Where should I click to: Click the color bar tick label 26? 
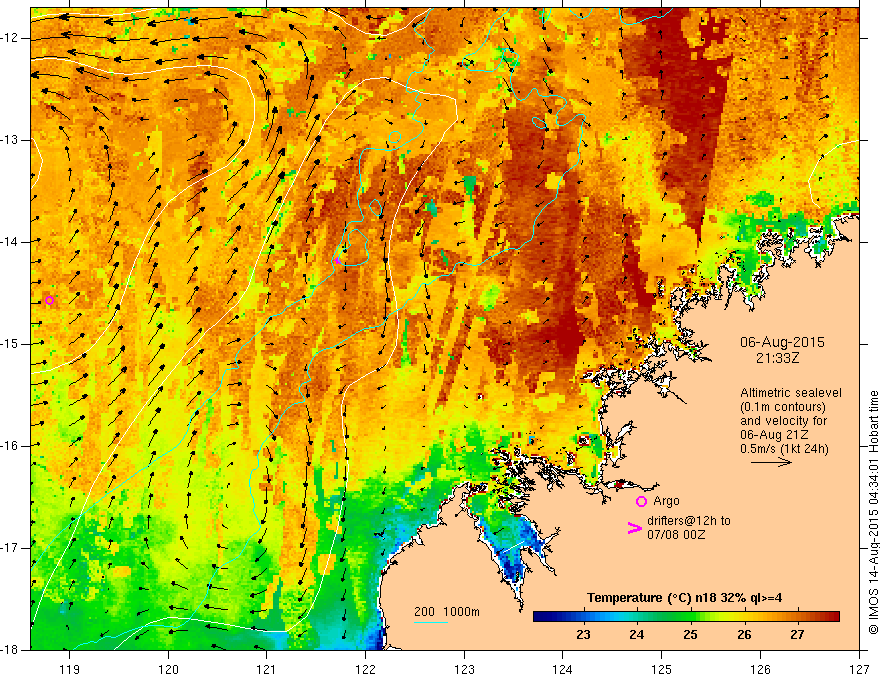[744, 635]
